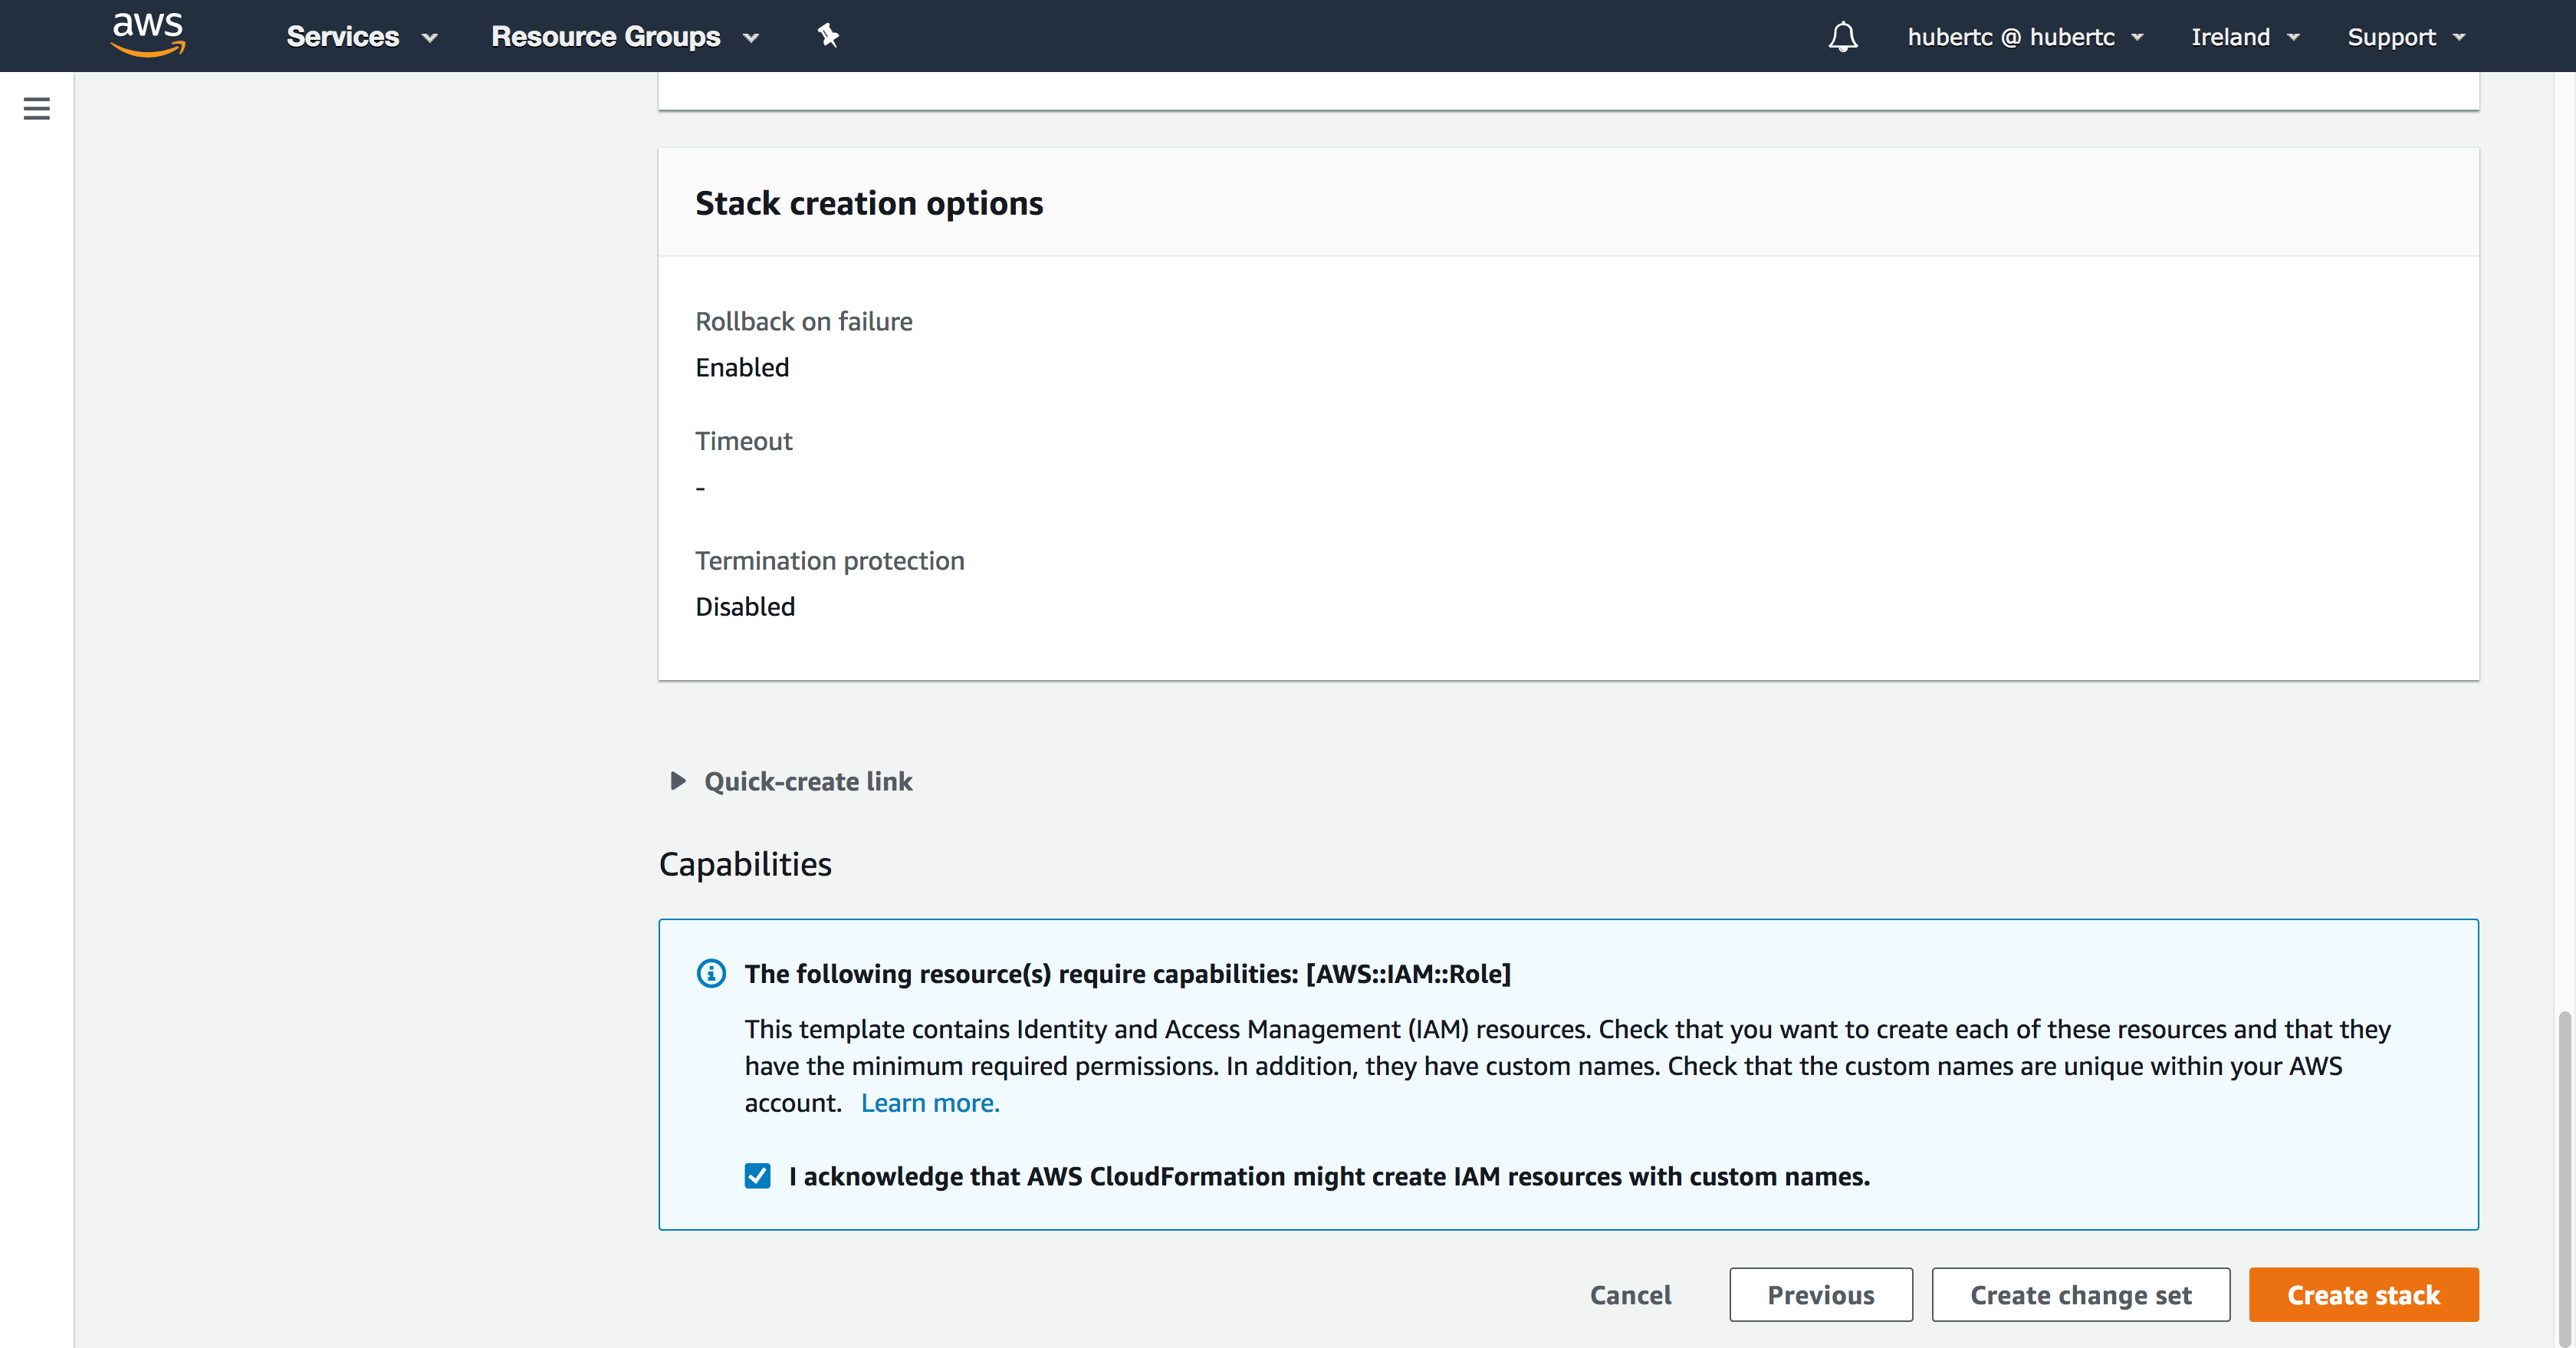Click the AWS logo home icon
Viewport: 2576px width, 1348px height.
(148, 36)
